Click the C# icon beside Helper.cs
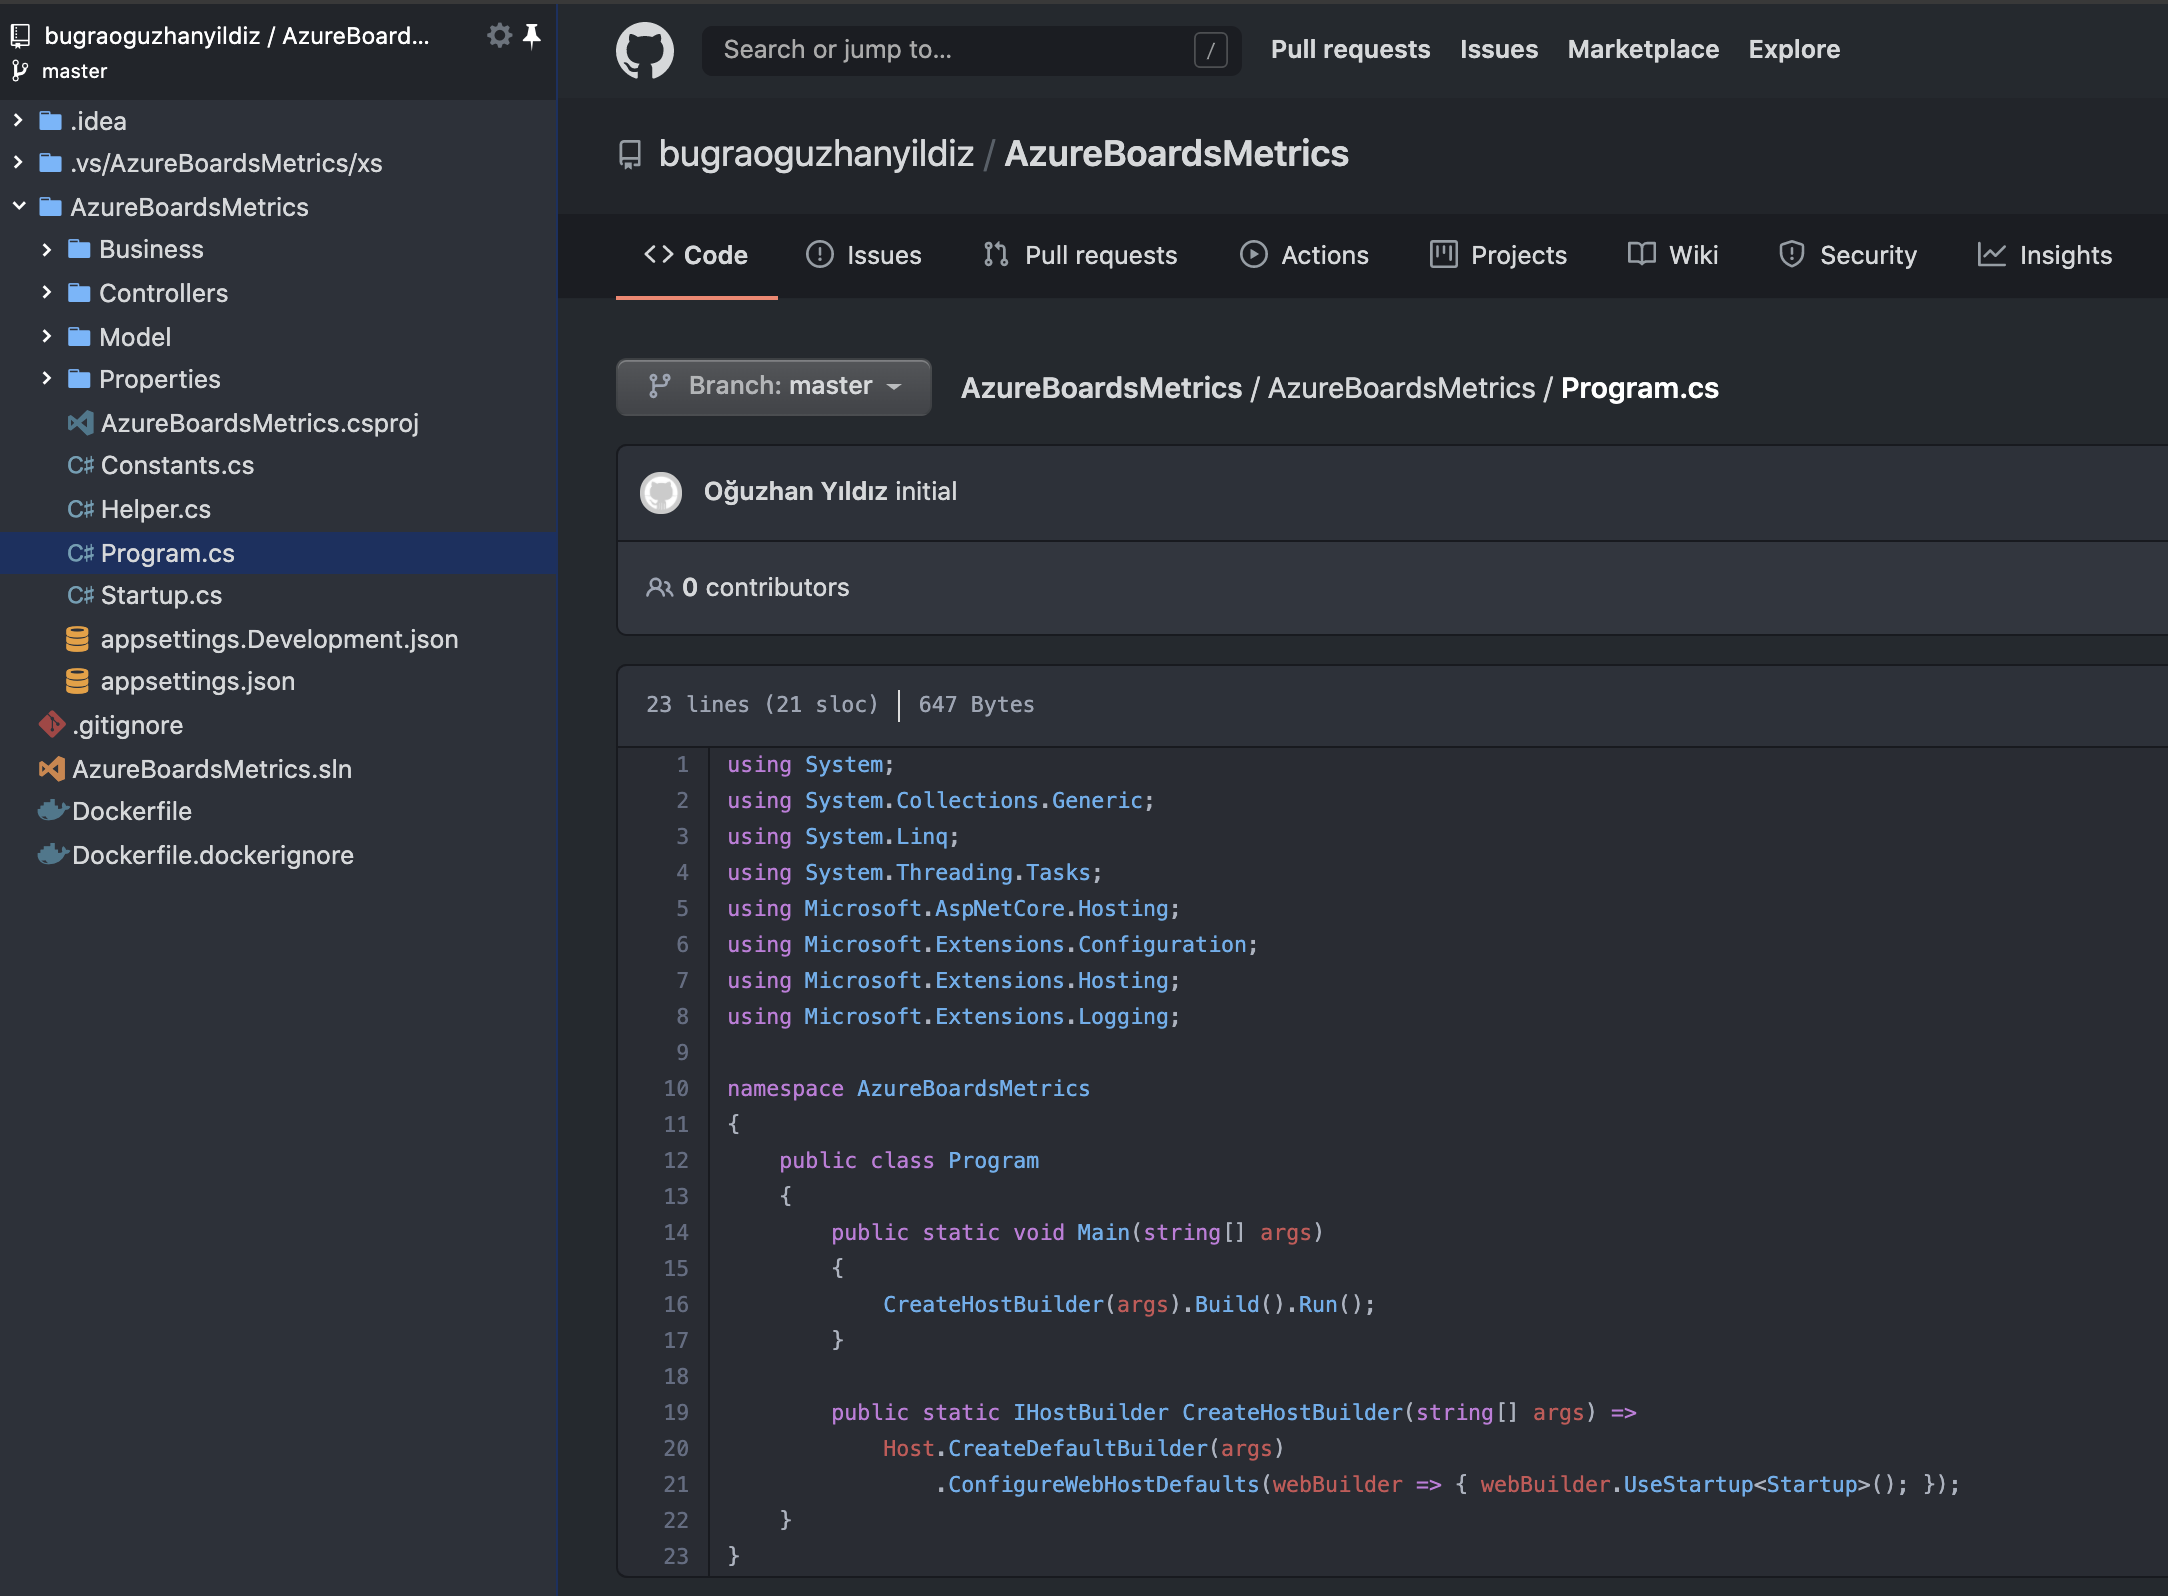The image size is (2168, 1596). (x=80, y=509)
